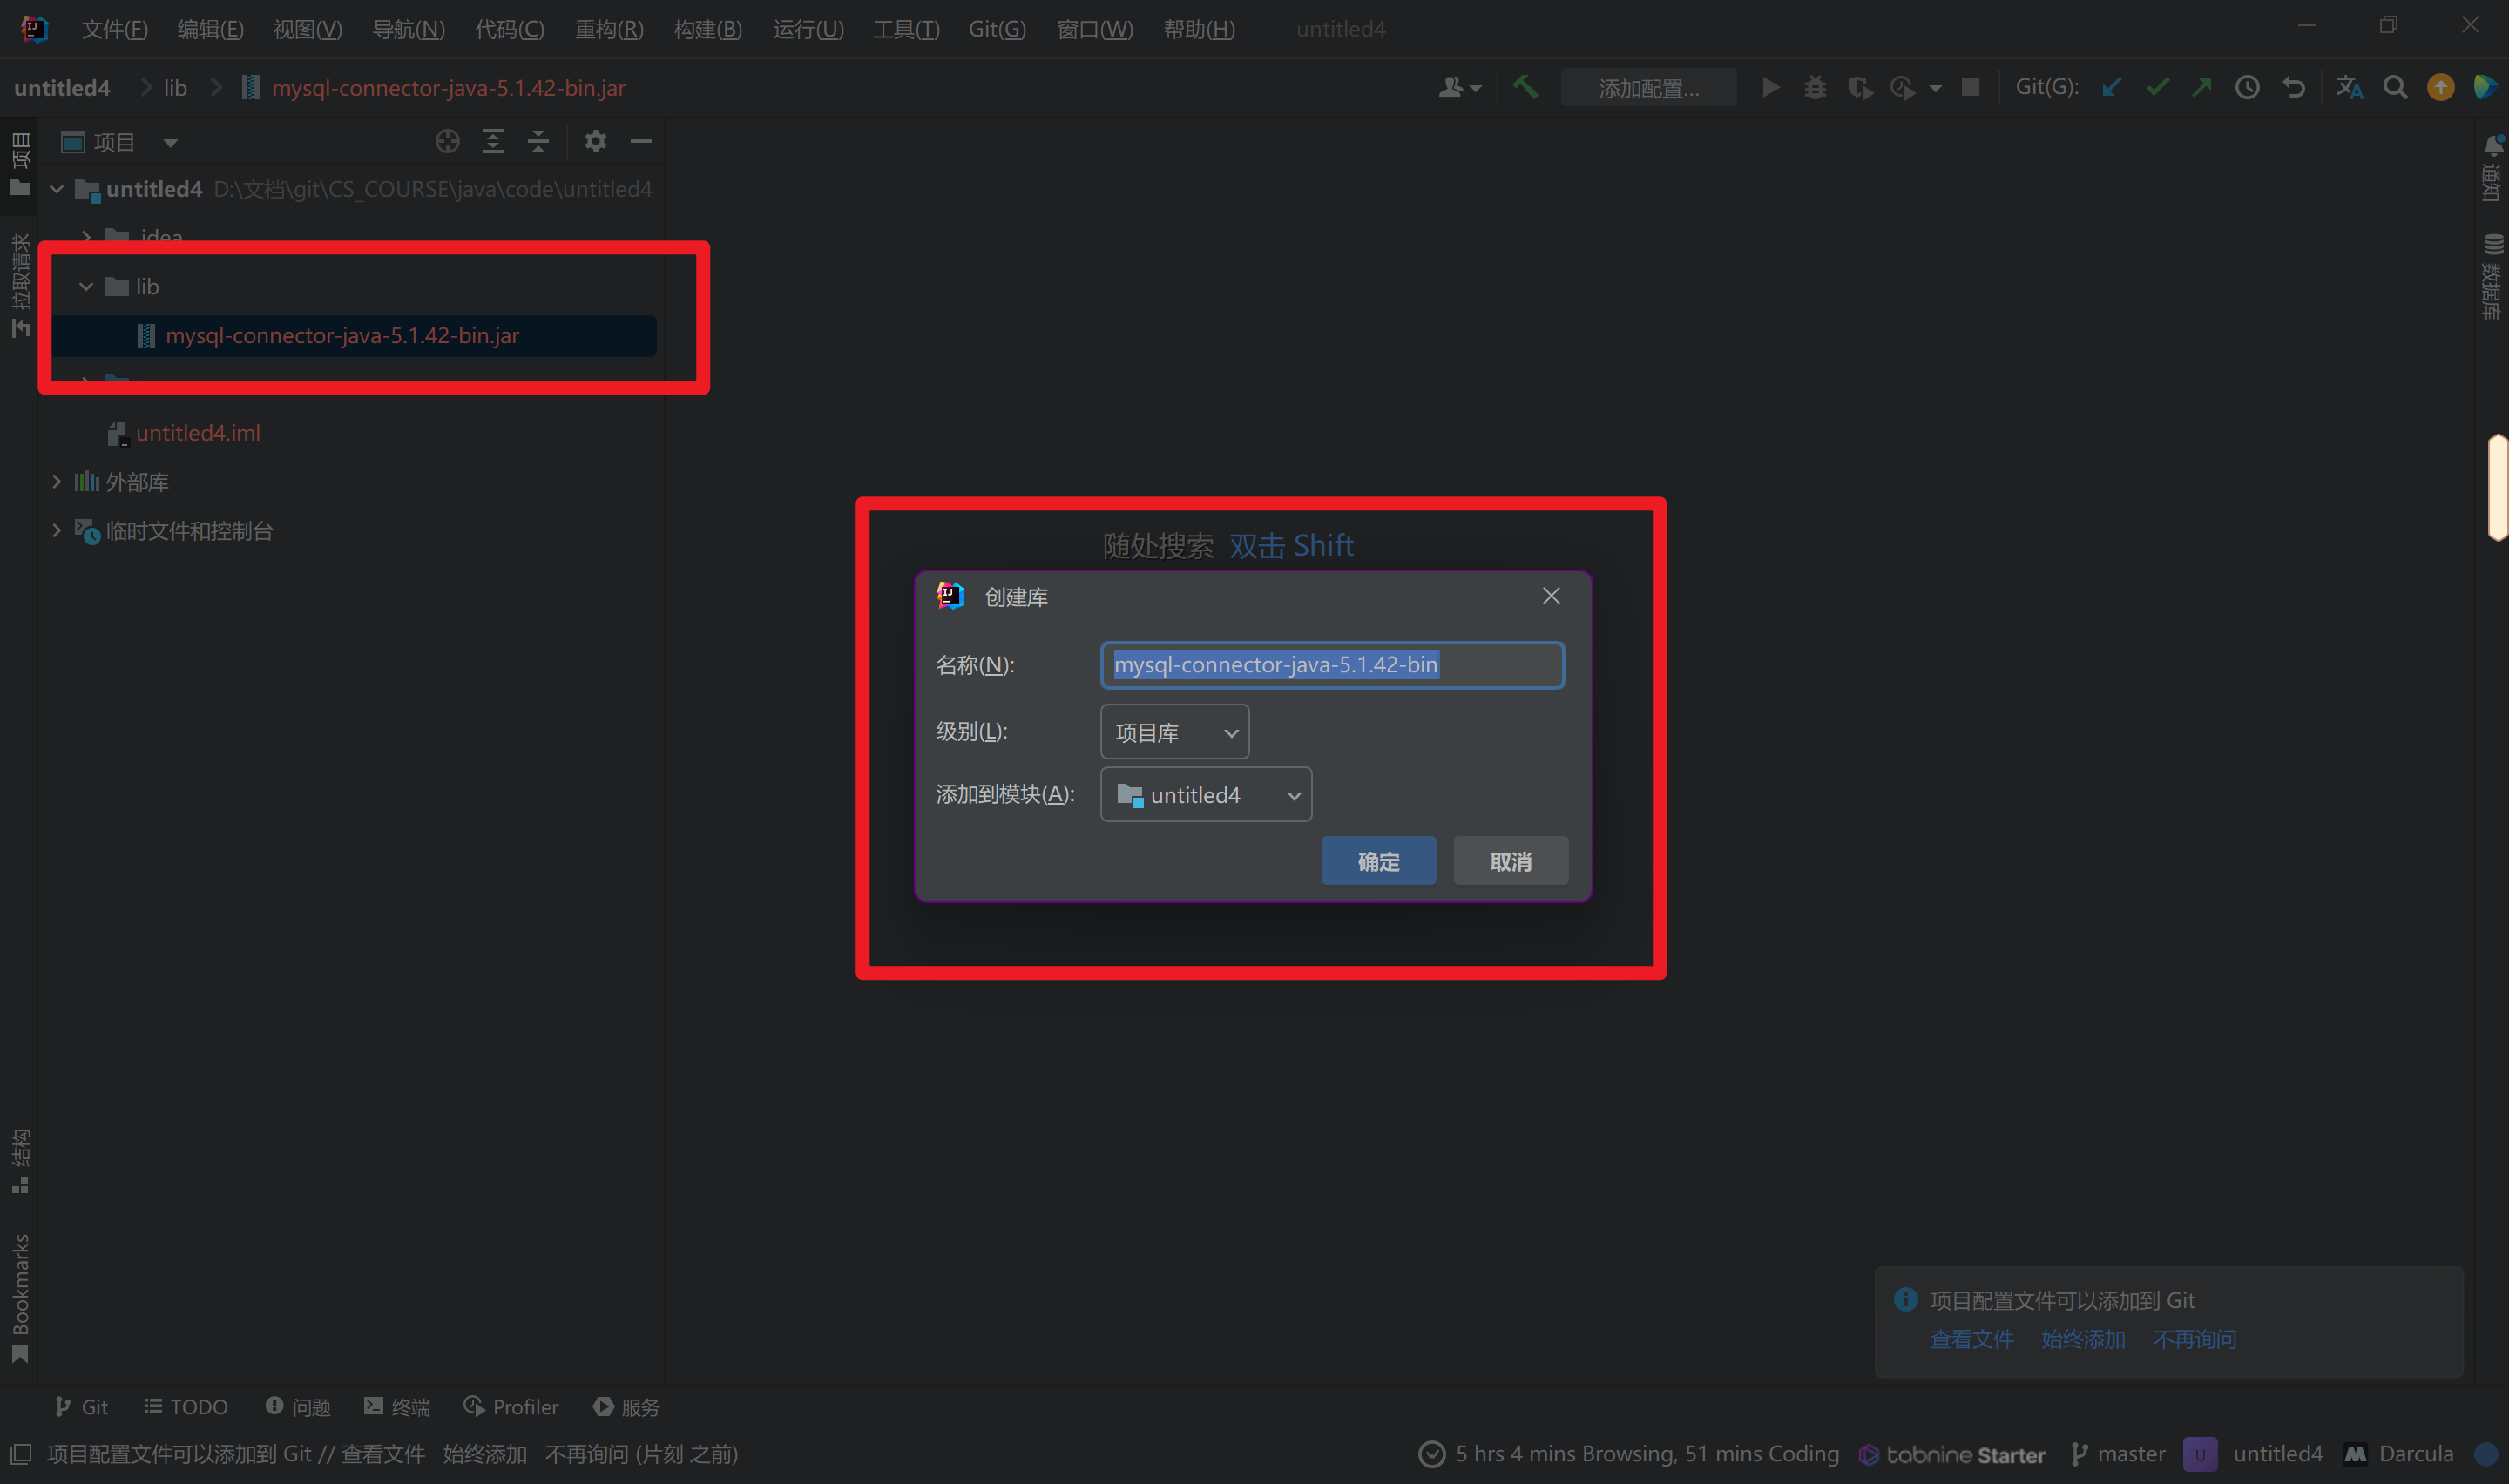Click the Git push arrow icon
Image resolution: width=2509 pixels, height=1484 pixels.
tap(2202, 87)
